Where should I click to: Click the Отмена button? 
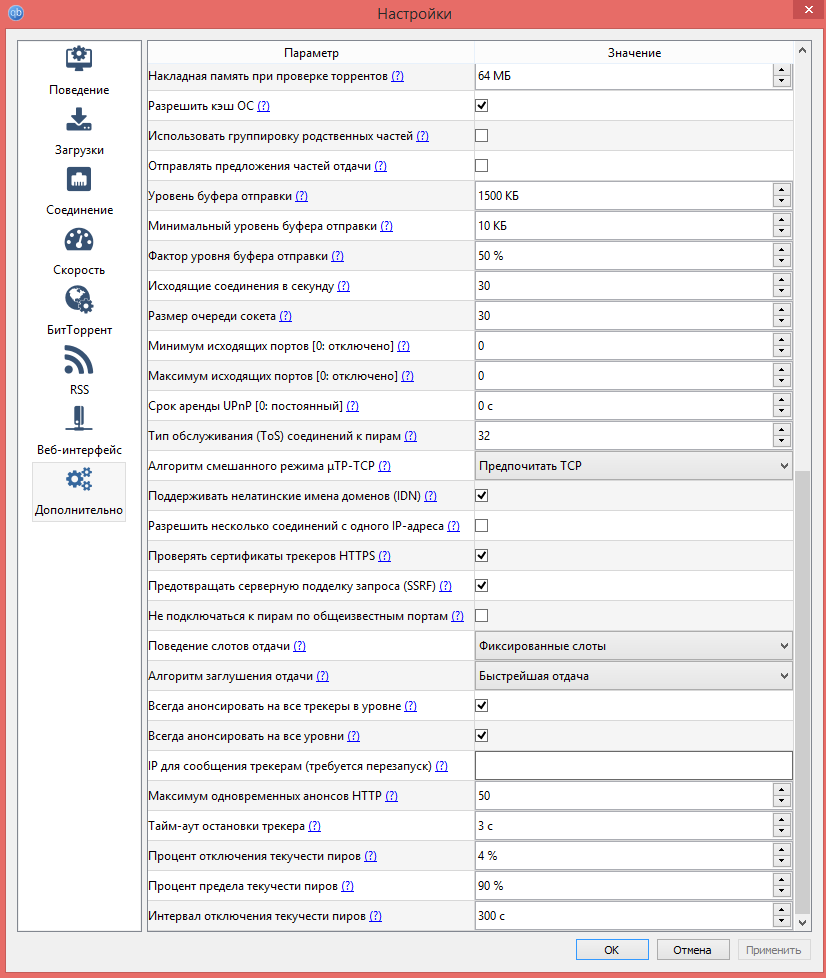692,950
